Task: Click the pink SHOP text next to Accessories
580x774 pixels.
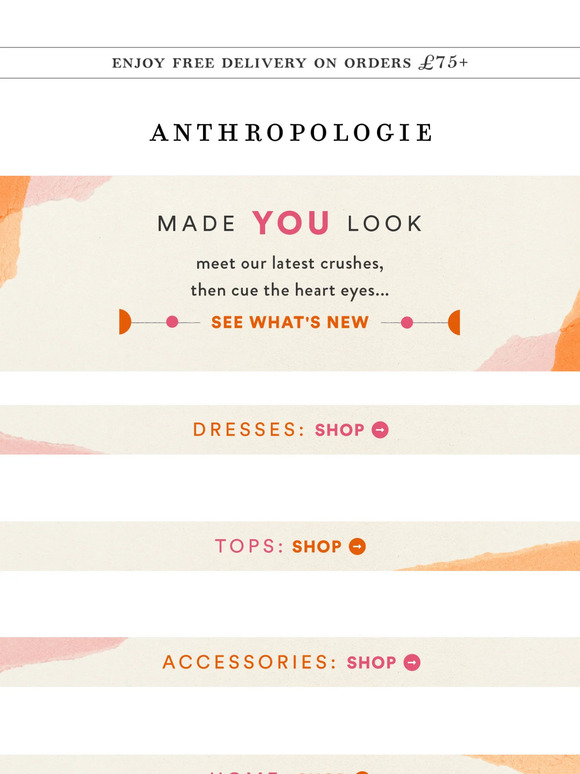Action: click(372, 662)
